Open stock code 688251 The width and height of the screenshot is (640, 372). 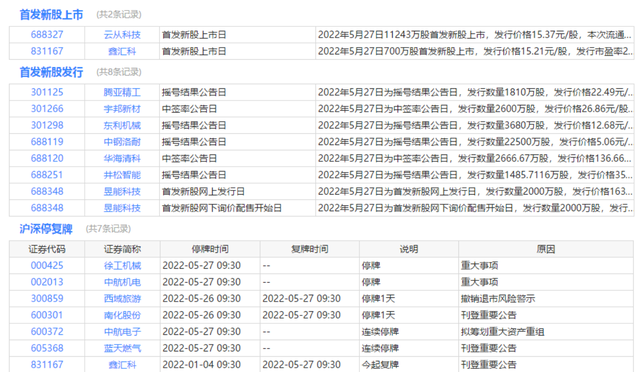point(47,175)
